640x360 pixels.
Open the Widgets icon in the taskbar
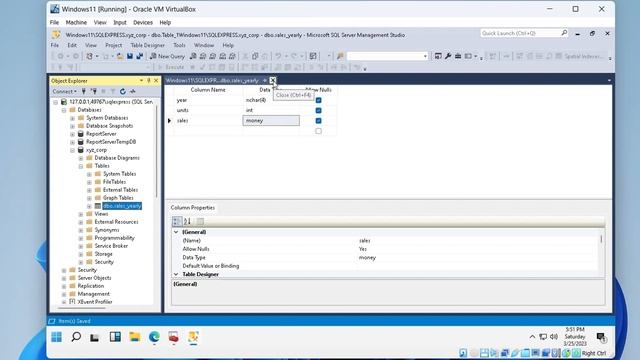tap(115, 337)
